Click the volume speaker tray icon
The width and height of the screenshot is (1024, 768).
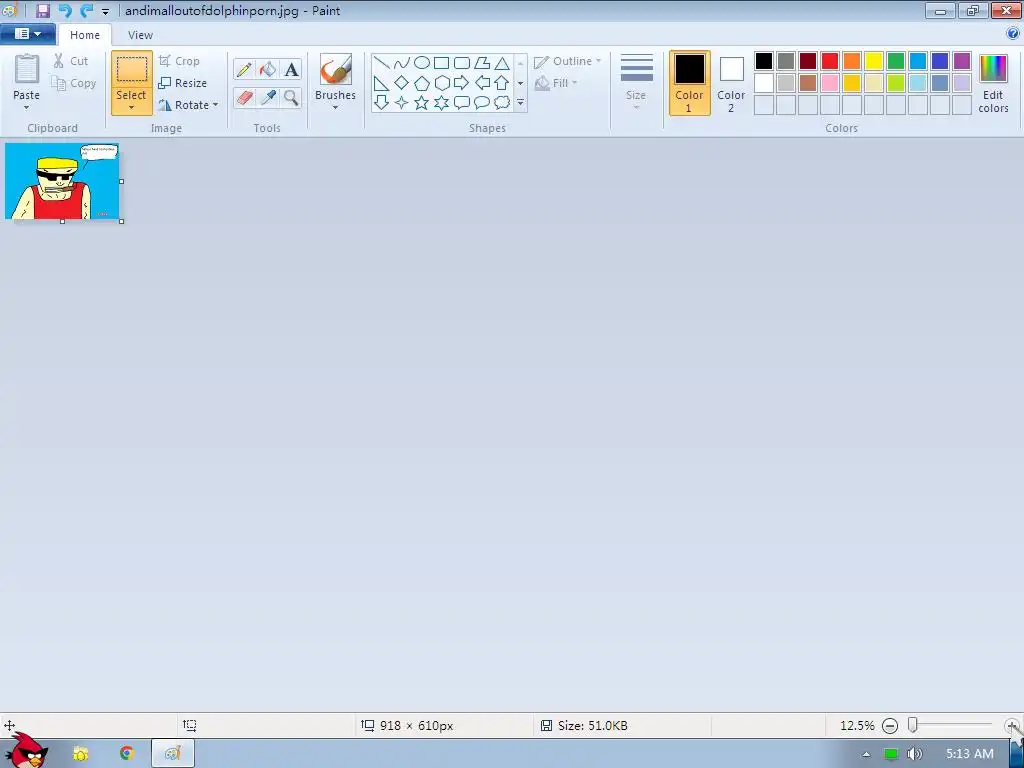coord(916,754)
